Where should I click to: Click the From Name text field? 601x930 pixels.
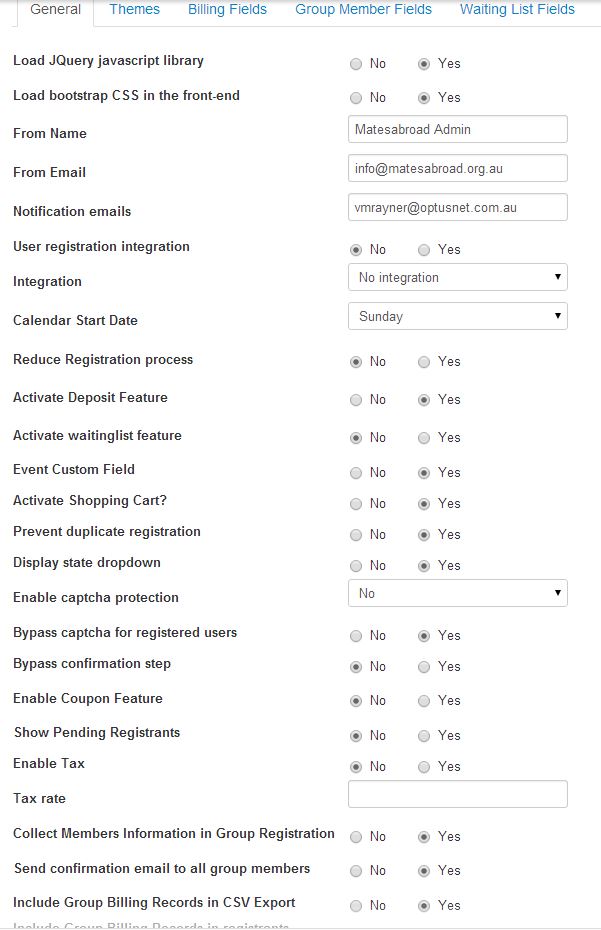coord(457,129)
